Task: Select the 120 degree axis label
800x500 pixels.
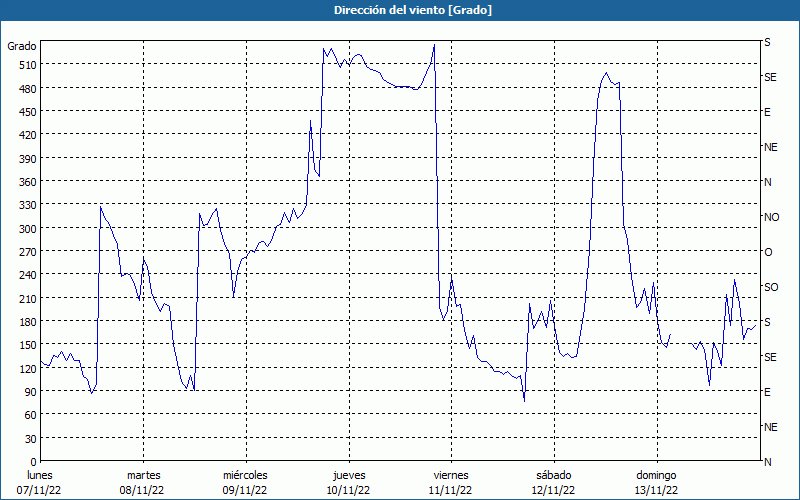Action: pos(28,368)
